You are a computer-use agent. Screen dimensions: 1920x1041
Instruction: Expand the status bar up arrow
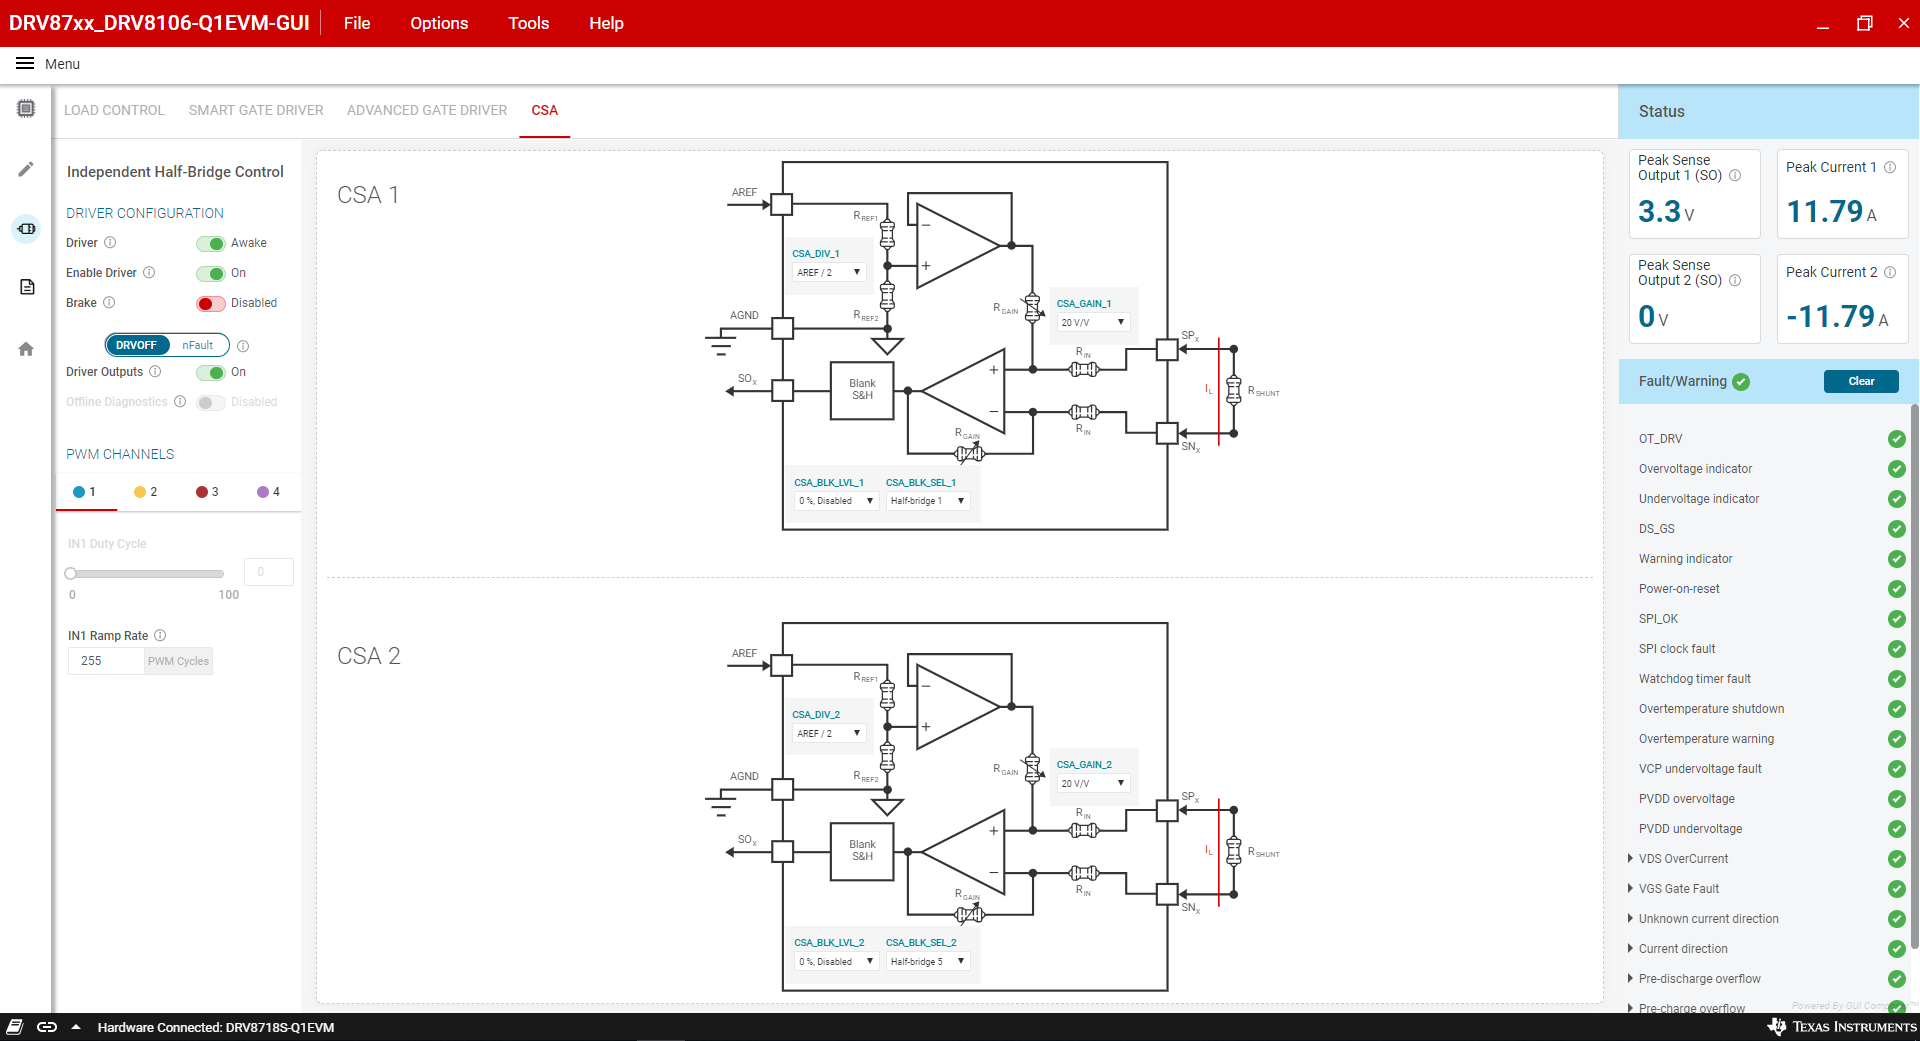click(x=76, y=1027)
